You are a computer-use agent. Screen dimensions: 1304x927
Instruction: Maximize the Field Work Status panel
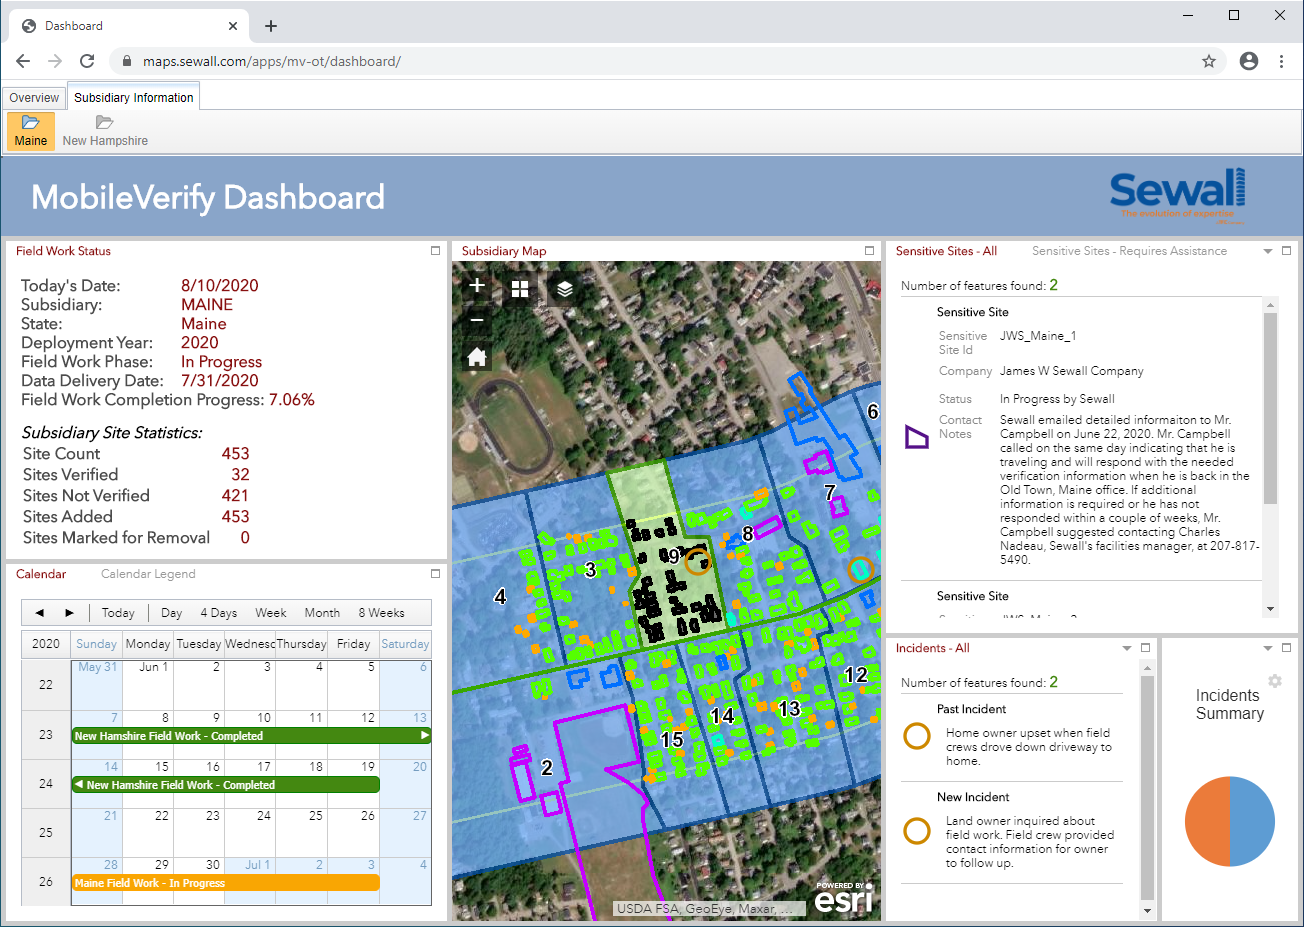click(x=434, y=251)
